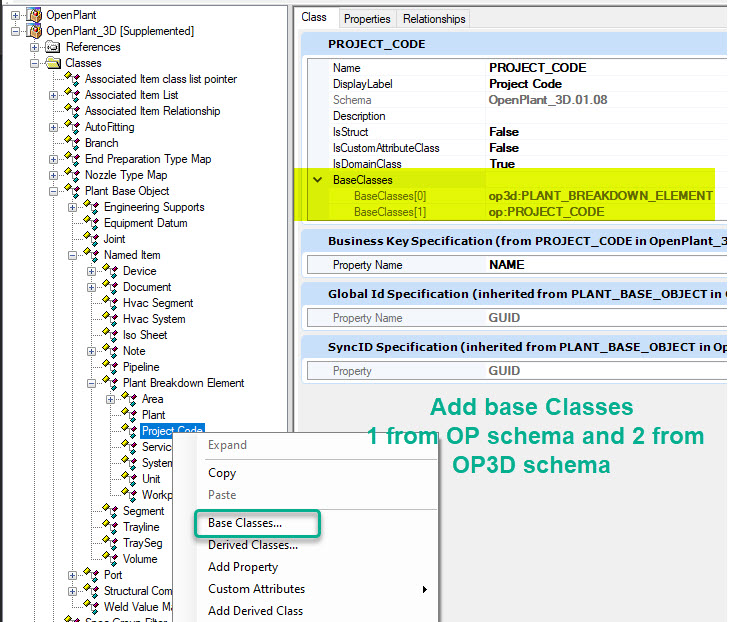Click the Named Item class icon
The height and width of the screenshot is (622, 729).
click(91, 255)
